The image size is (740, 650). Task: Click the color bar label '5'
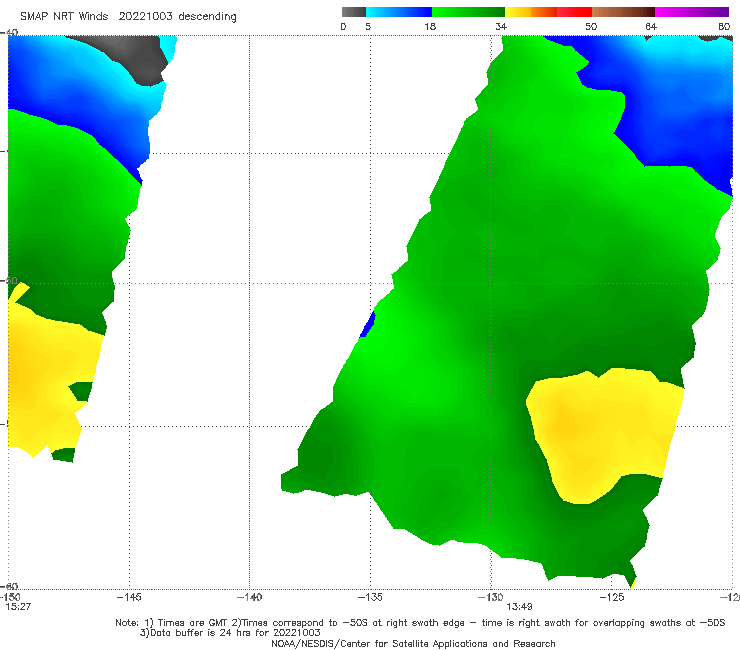368,27
